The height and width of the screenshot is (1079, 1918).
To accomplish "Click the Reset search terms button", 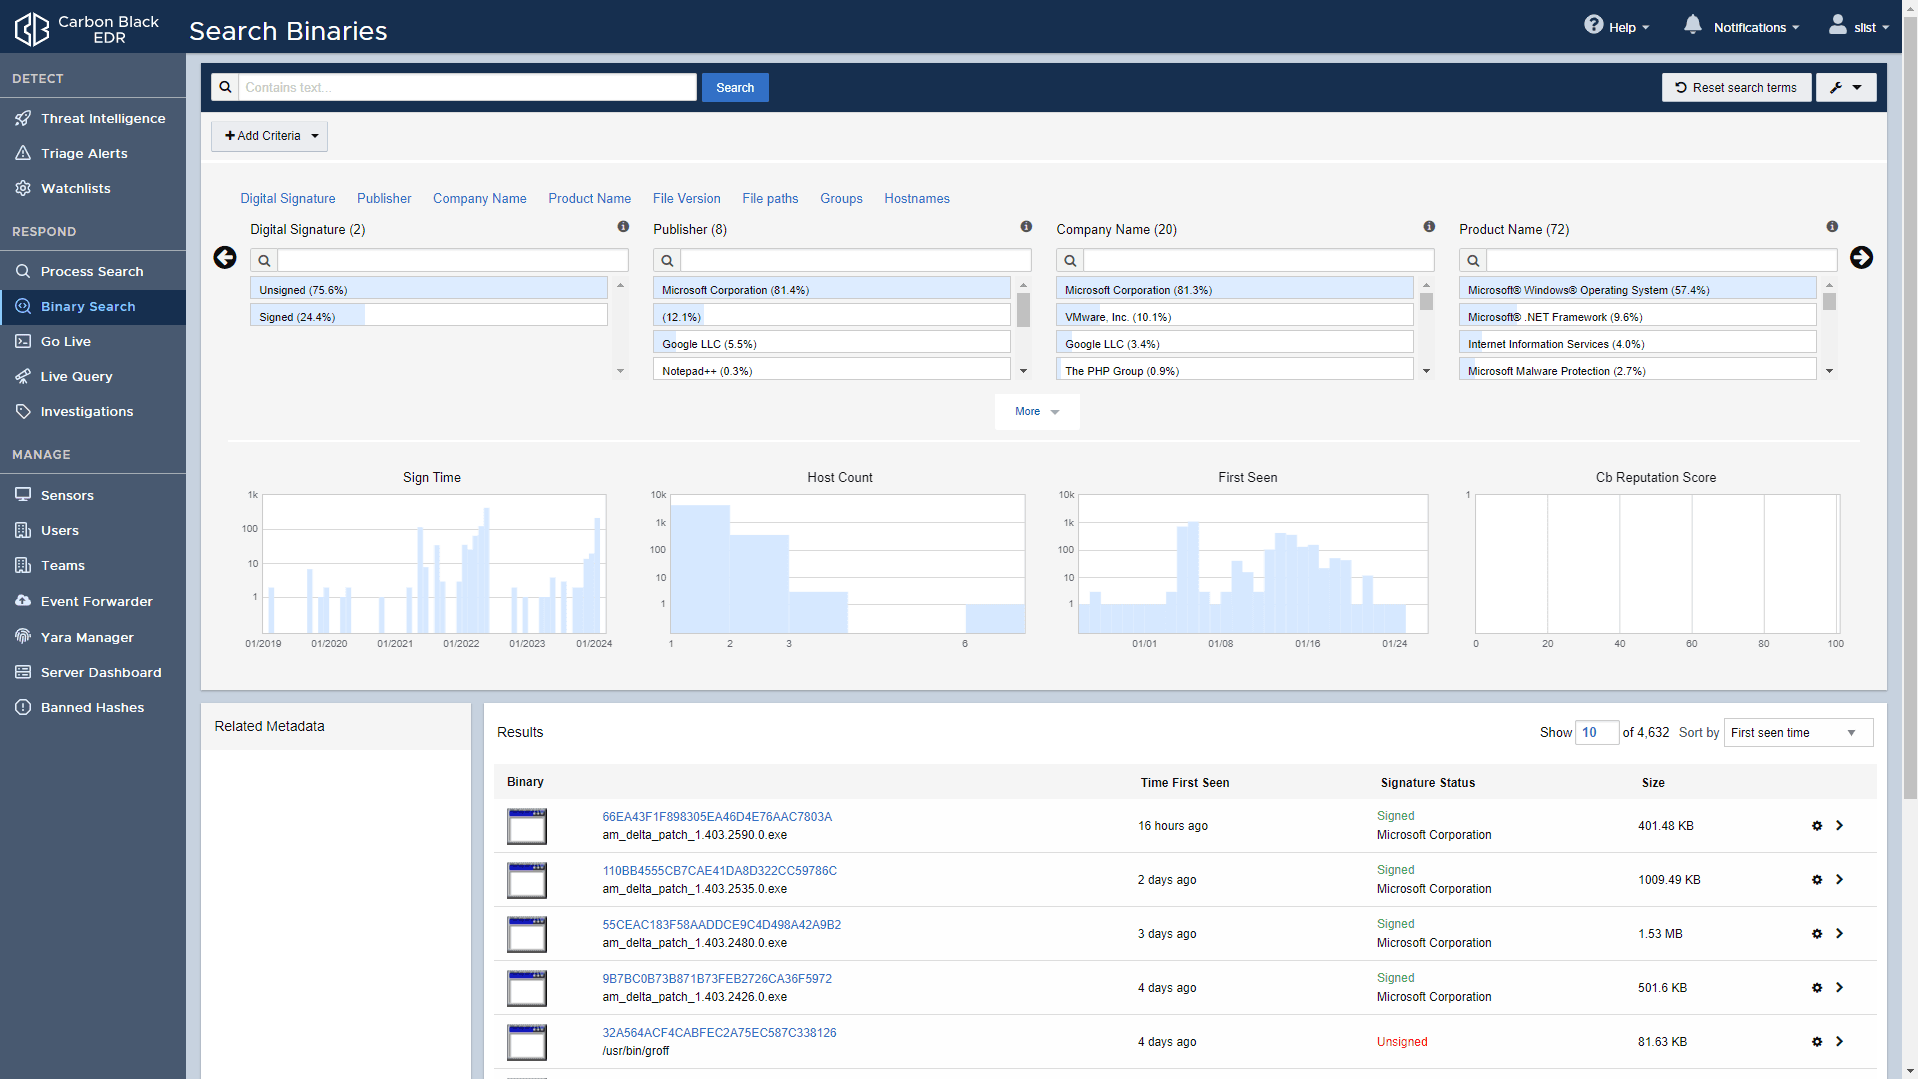I will [1735, 88].
